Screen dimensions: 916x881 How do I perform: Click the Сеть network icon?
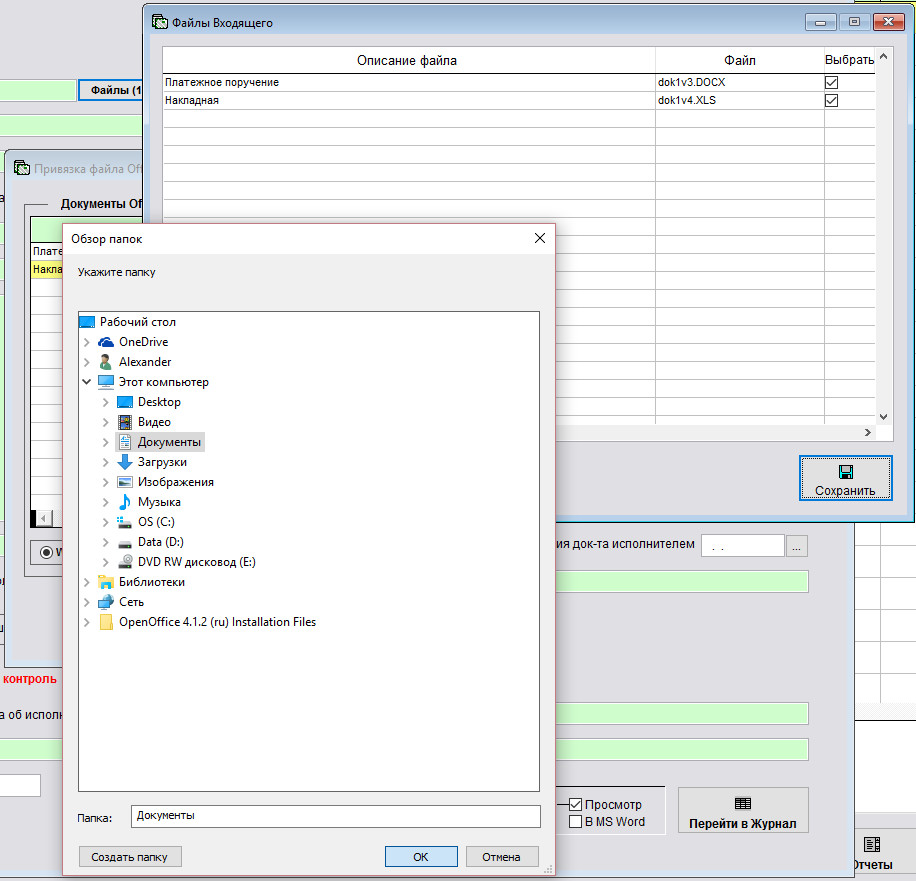click(106, 602)
